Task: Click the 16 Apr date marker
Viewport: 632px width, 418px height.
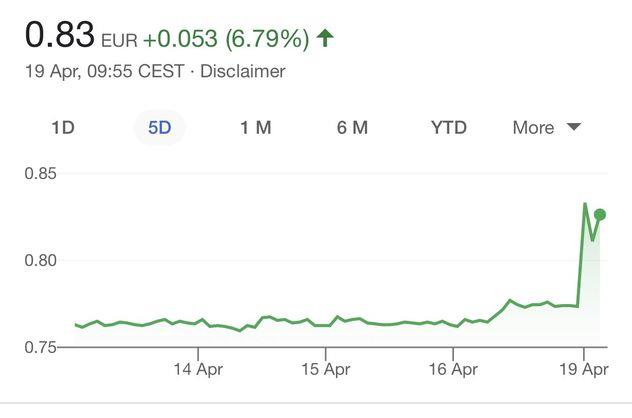Action: [x=452, y=369]
